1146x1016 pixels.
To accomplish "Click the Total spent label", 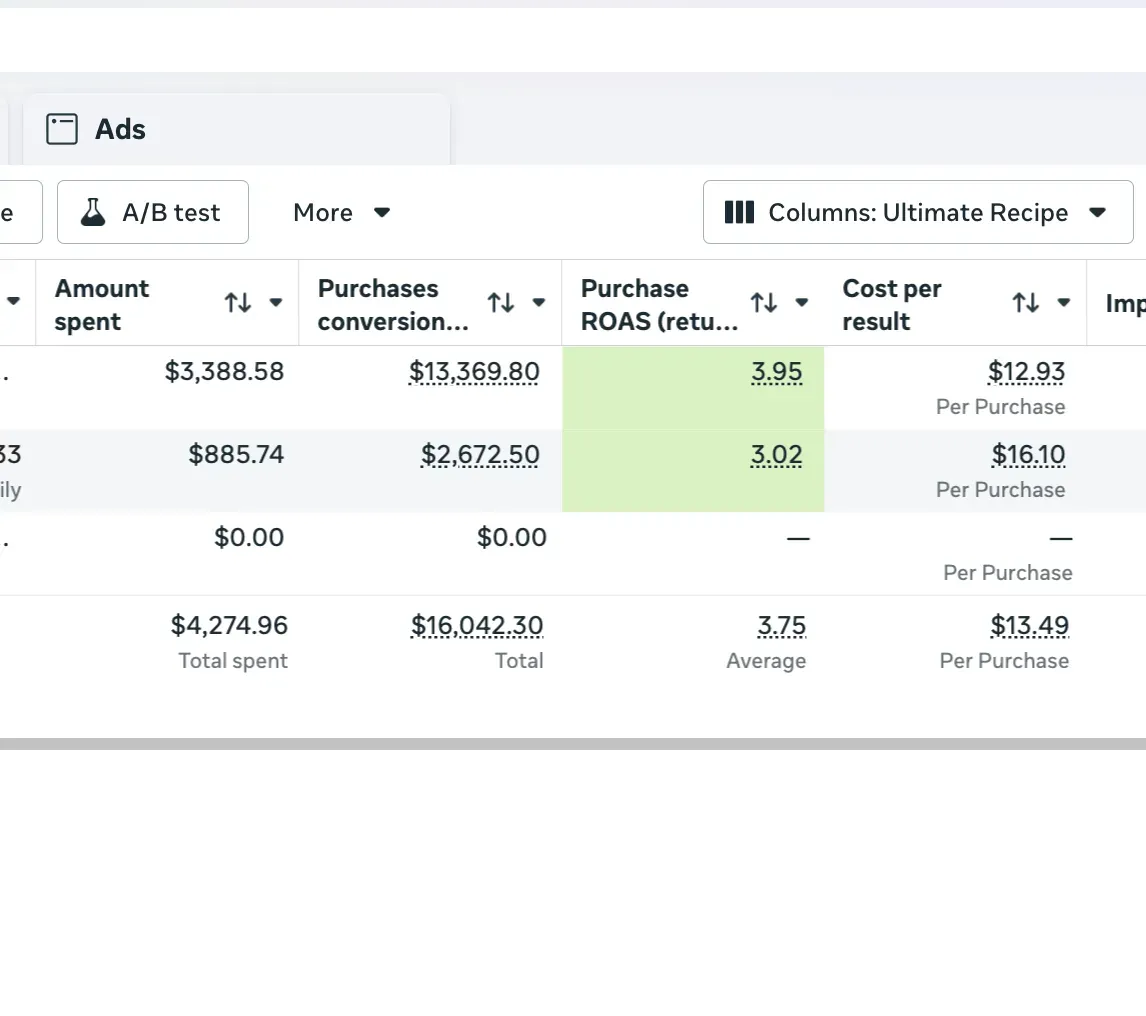I will pyautogui.click(x=233, y=661).
